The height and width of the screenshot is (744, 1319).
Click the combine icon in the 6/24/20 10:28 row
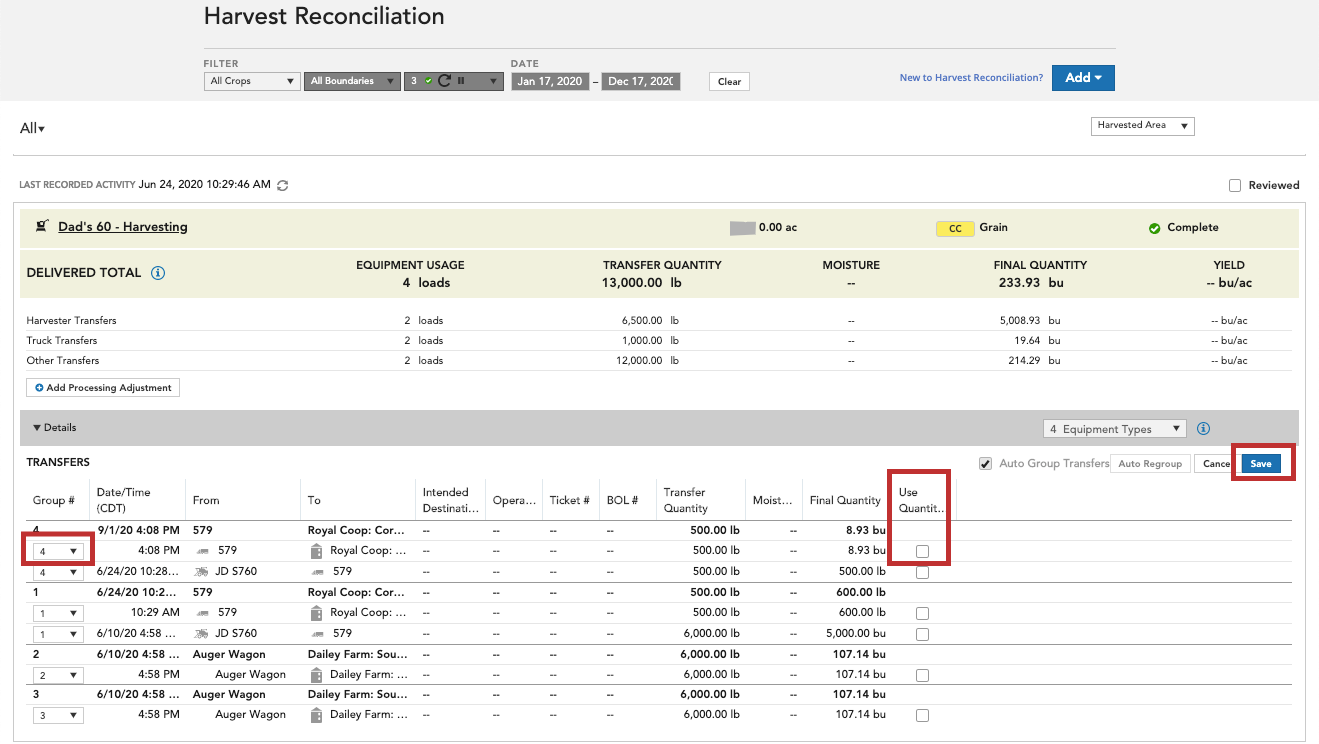(x=203, y=572)
